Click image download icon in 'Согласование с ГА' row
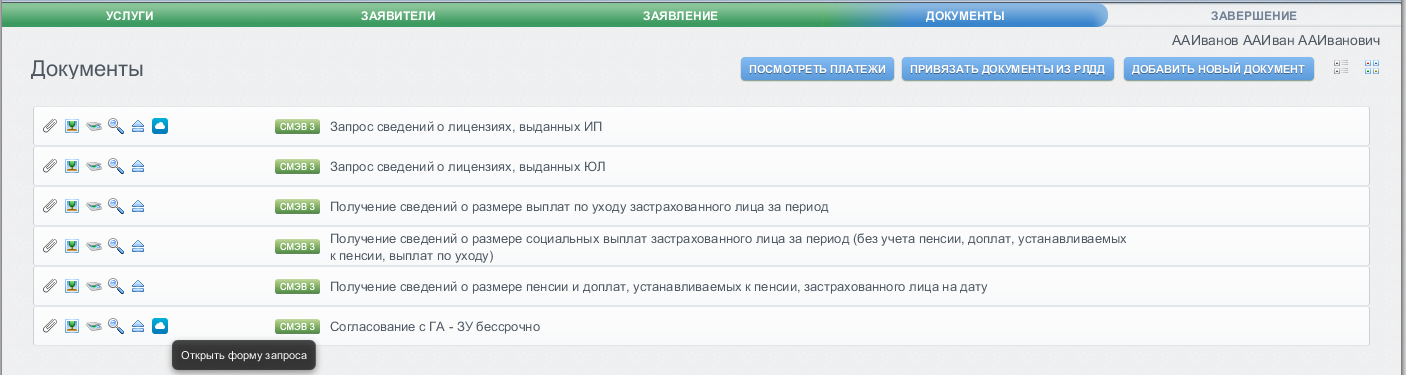 (72, 326)
